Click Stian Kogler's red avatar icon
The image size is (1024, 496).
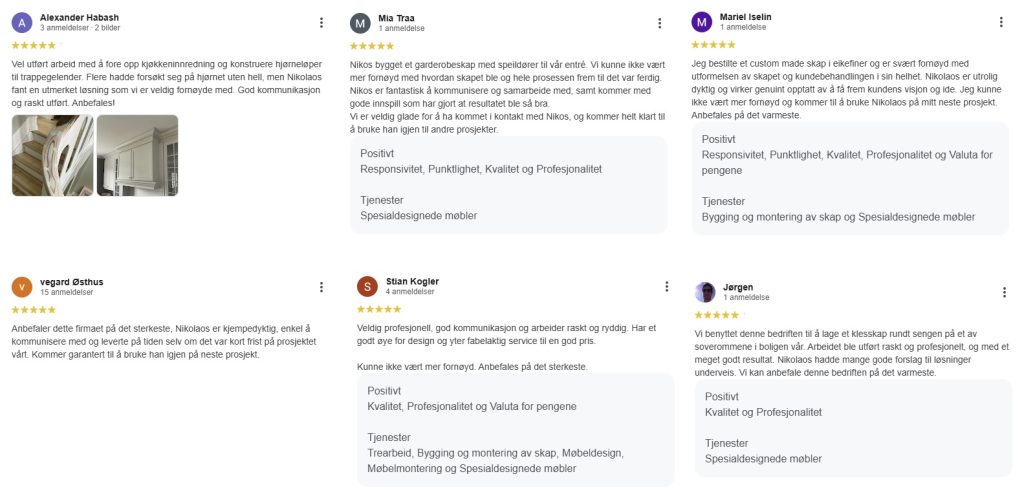click(367, 286)
